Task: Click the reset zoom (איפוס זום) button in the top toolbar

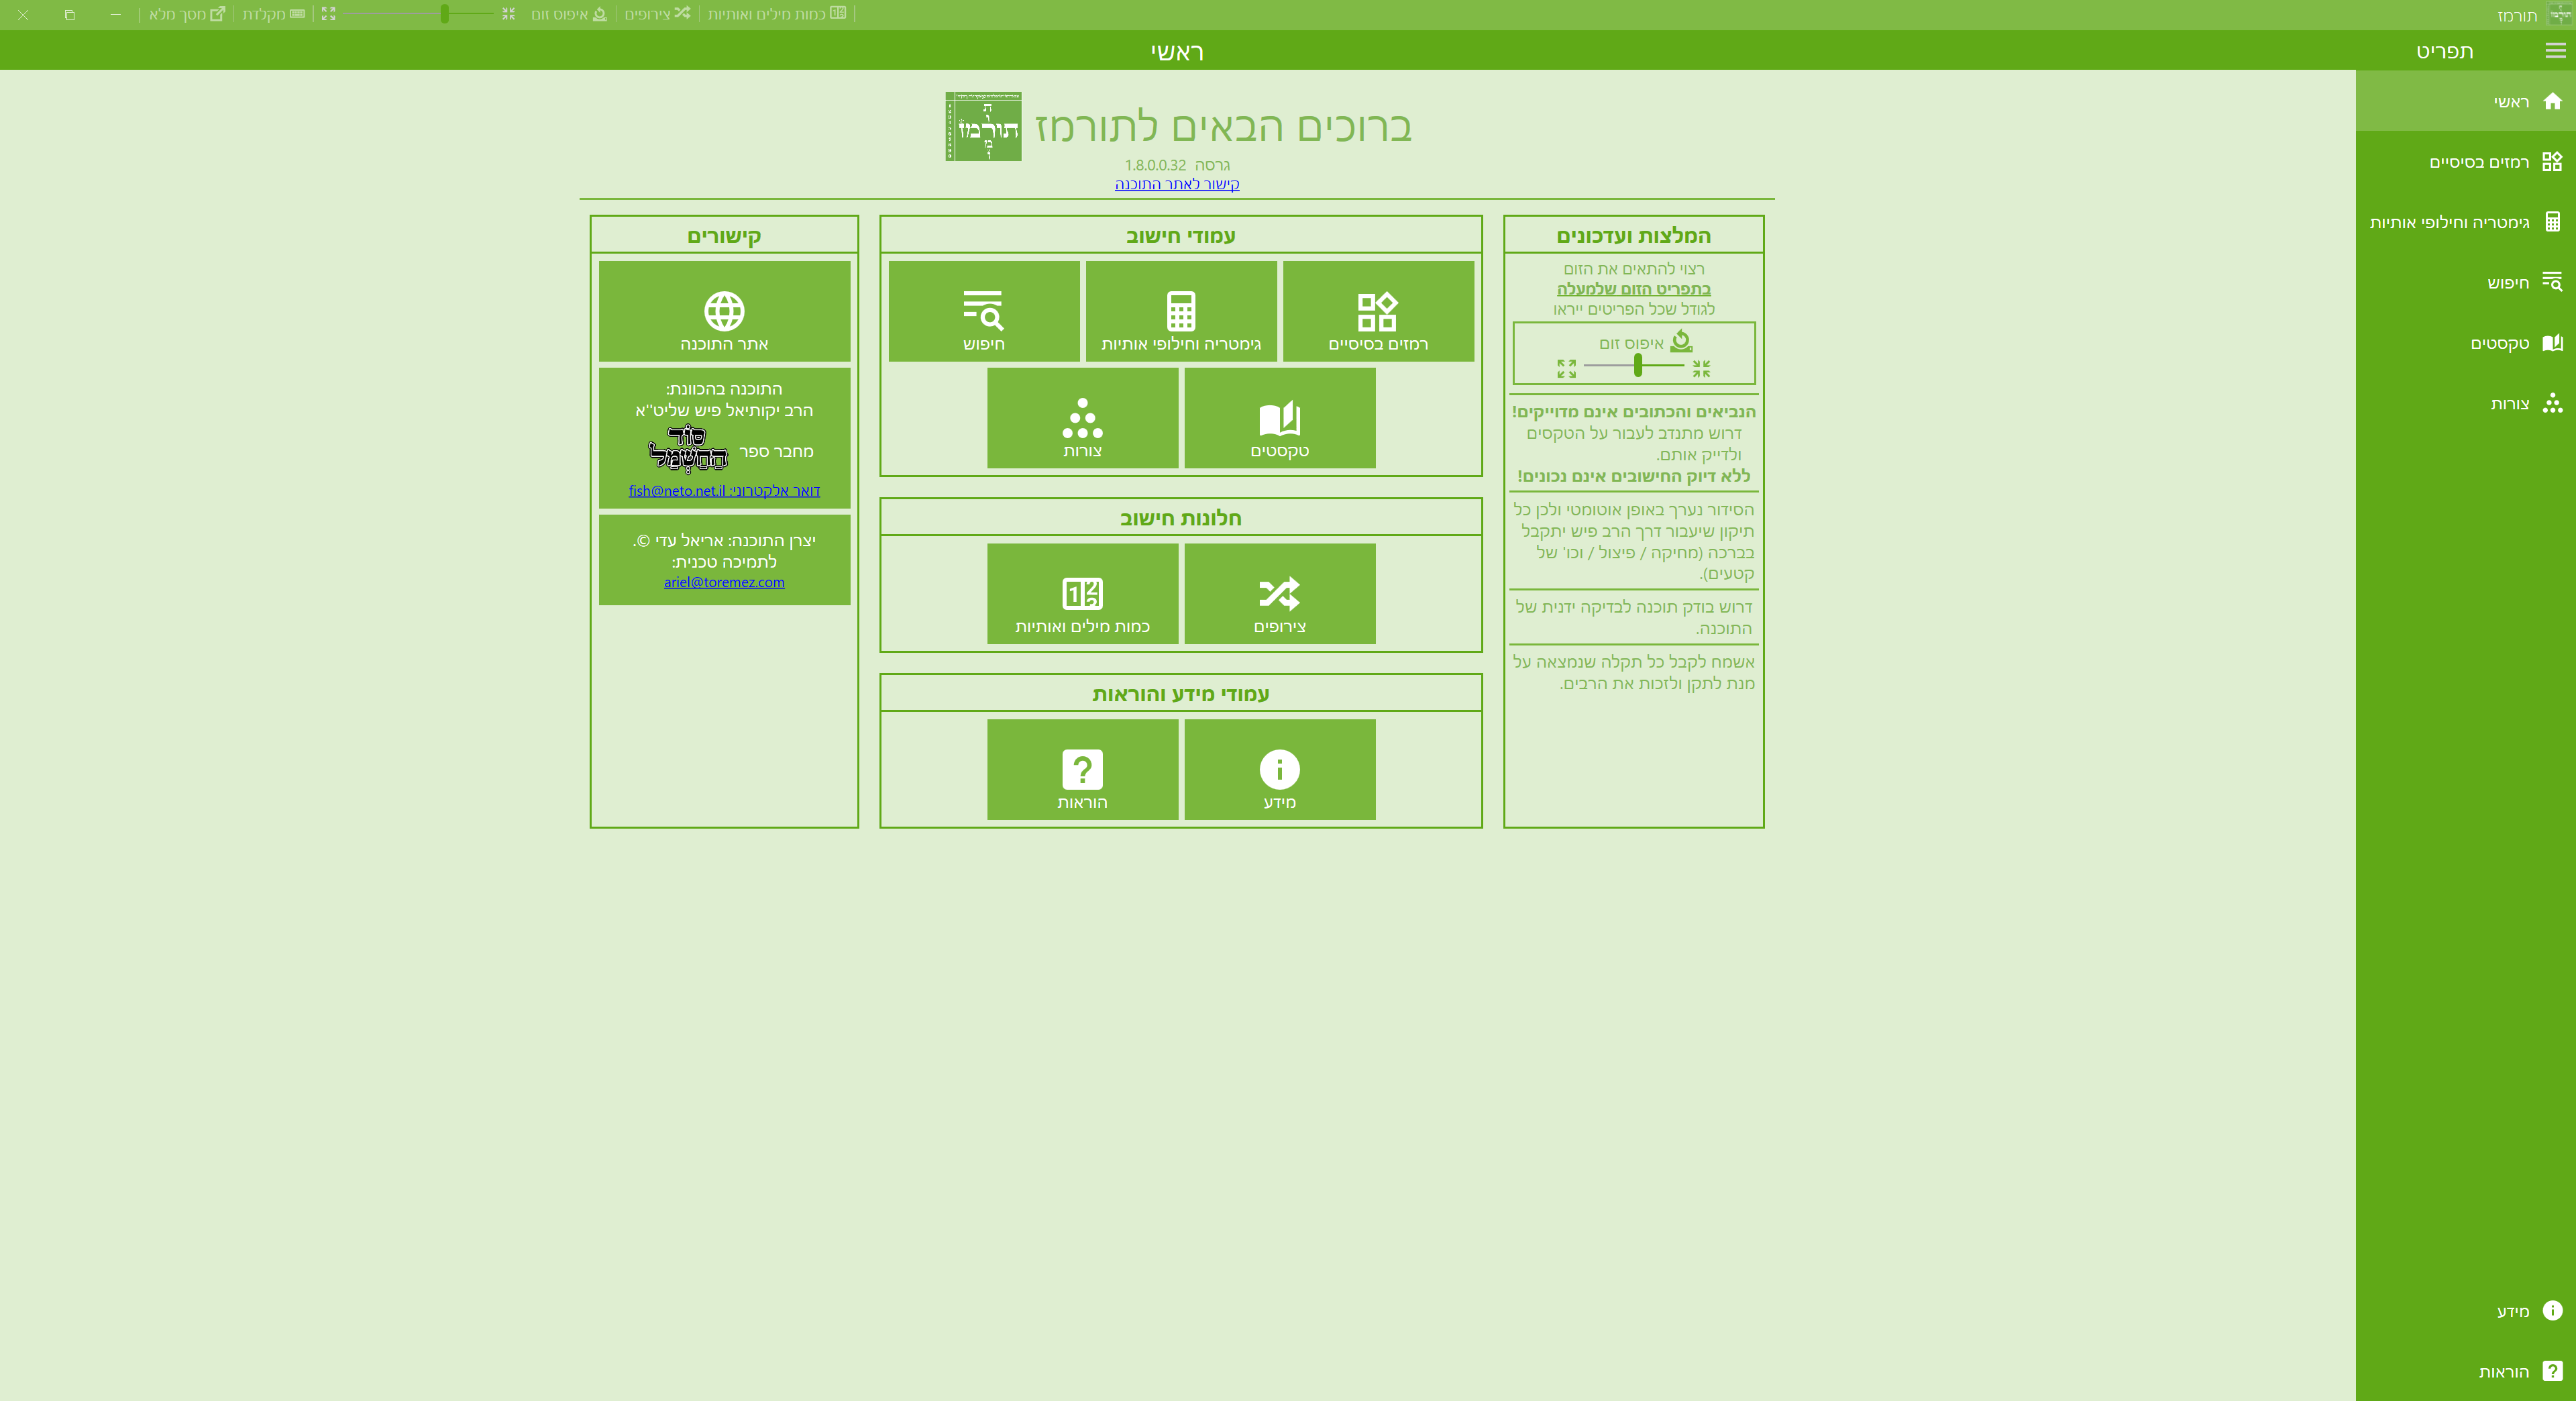Action: point(569,14)
